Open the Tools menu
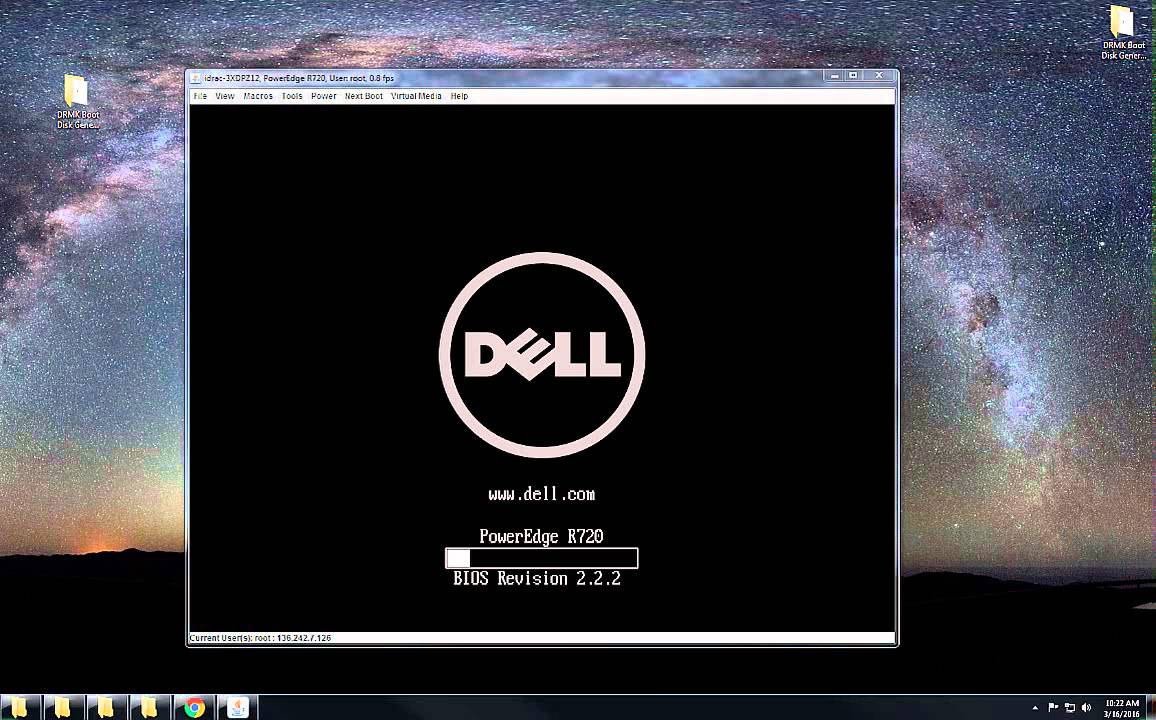 click(x=292, y=96)
